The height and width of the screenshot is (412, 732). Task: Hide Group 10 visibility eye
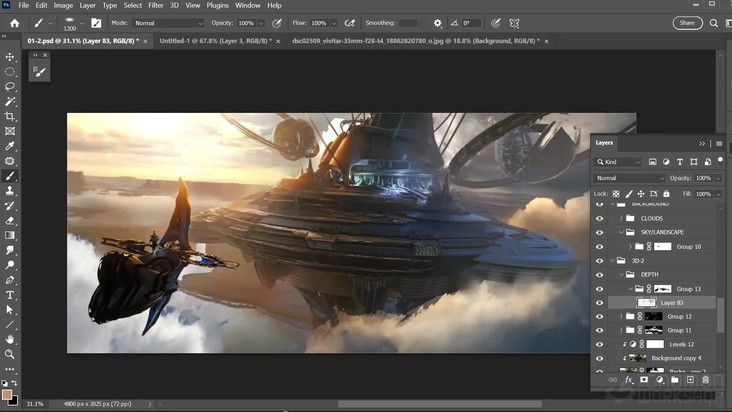(599, 246)
